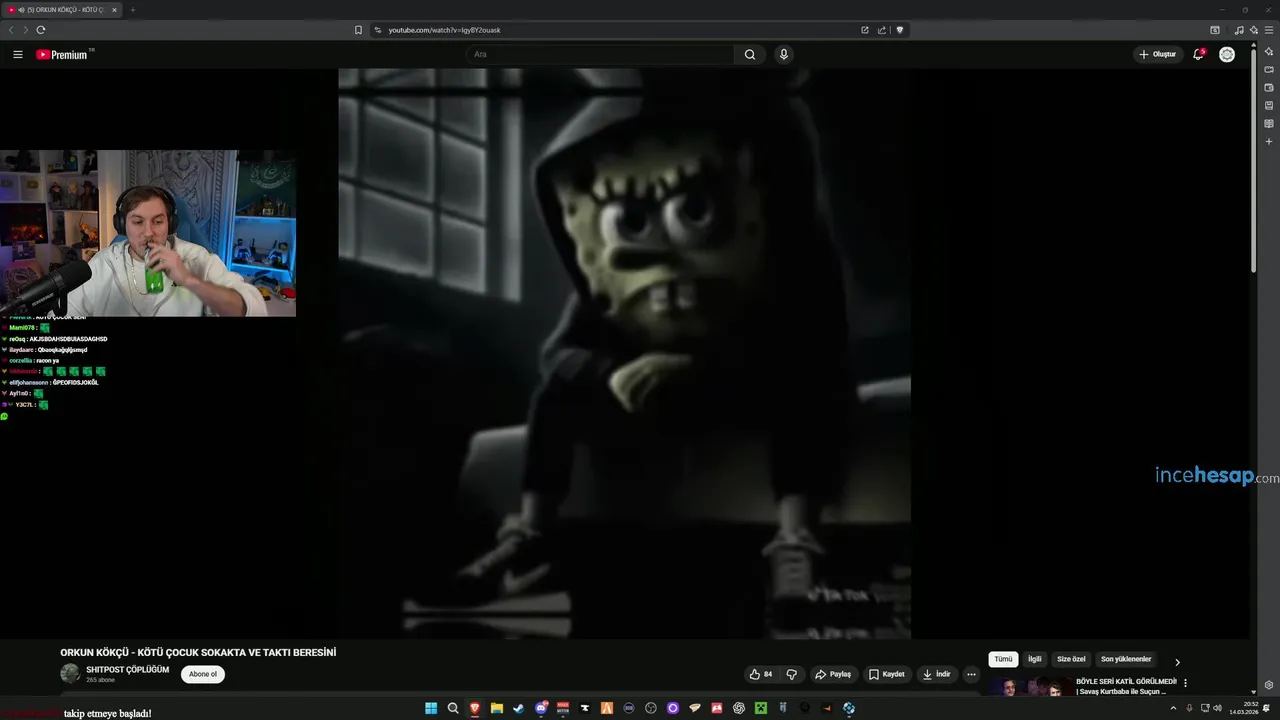Open the volume control in the system tray

click(x=1217, y=708)
